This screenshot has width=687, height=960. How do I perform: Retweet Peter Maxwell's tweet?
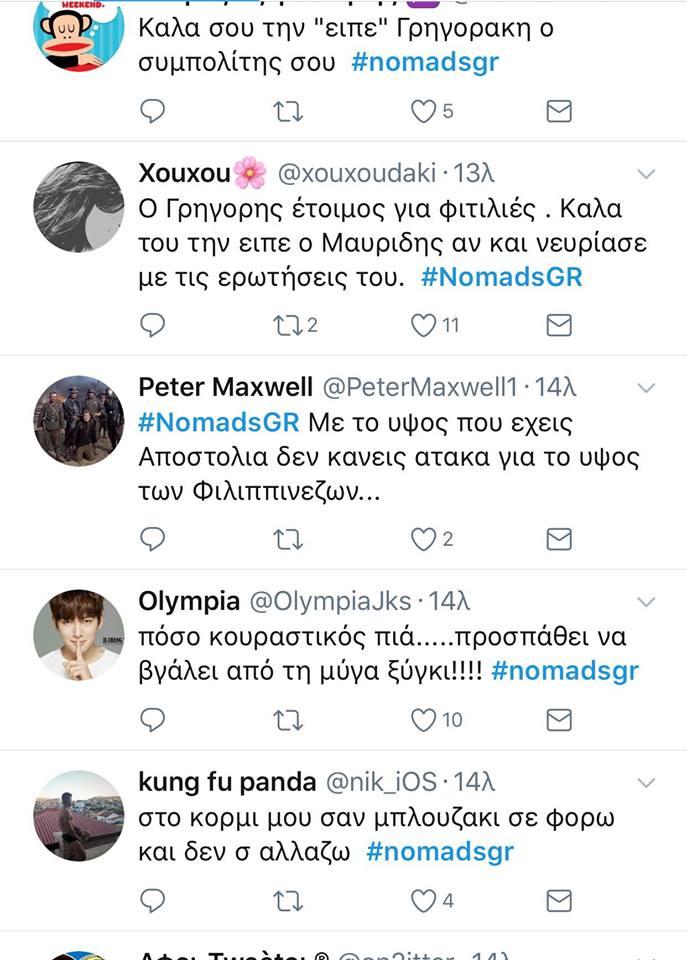click(288, 540)
